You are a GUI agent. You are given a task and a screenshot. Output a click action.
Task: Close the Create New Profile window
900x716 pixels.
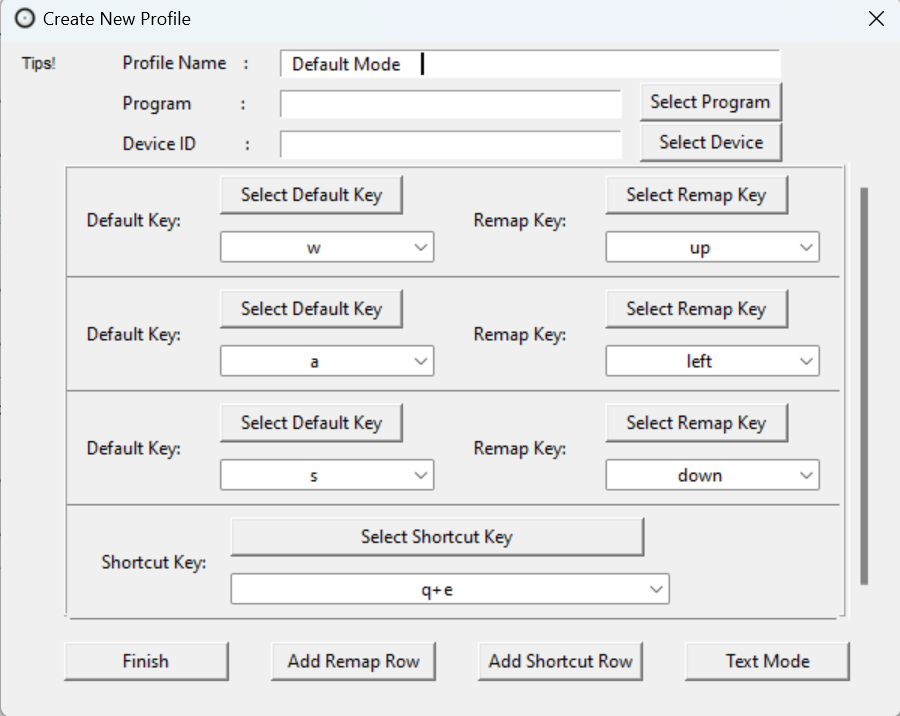[x=876, y=19]
